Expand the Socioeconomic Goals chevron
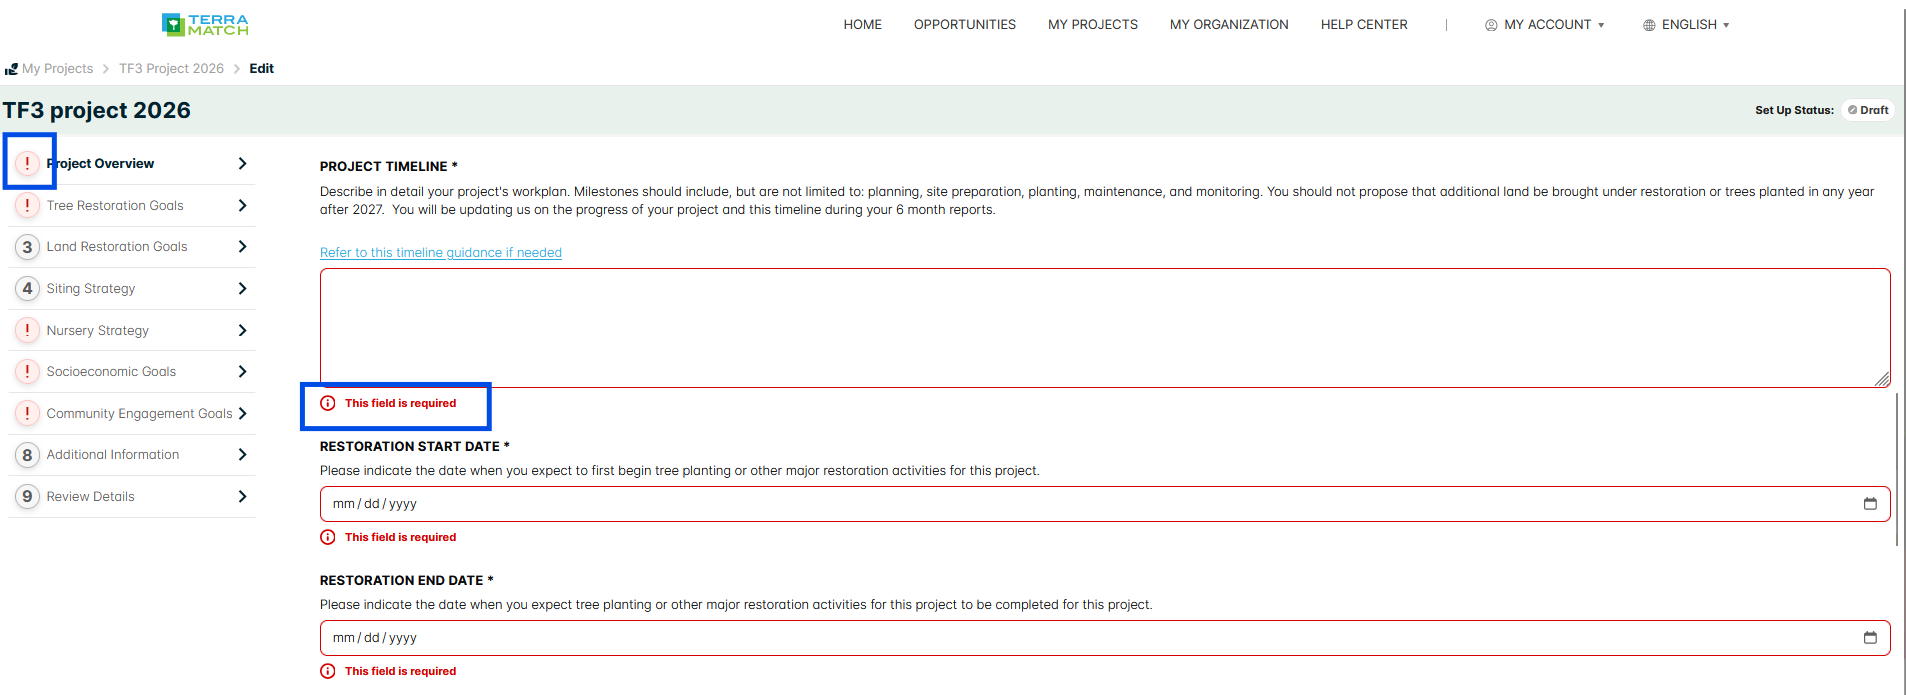 pyautogui.click(x=242, y=371)
